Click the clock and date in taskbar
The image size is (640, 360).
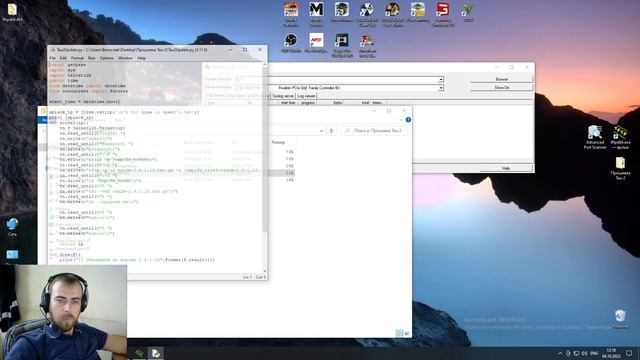coord(611,353)
